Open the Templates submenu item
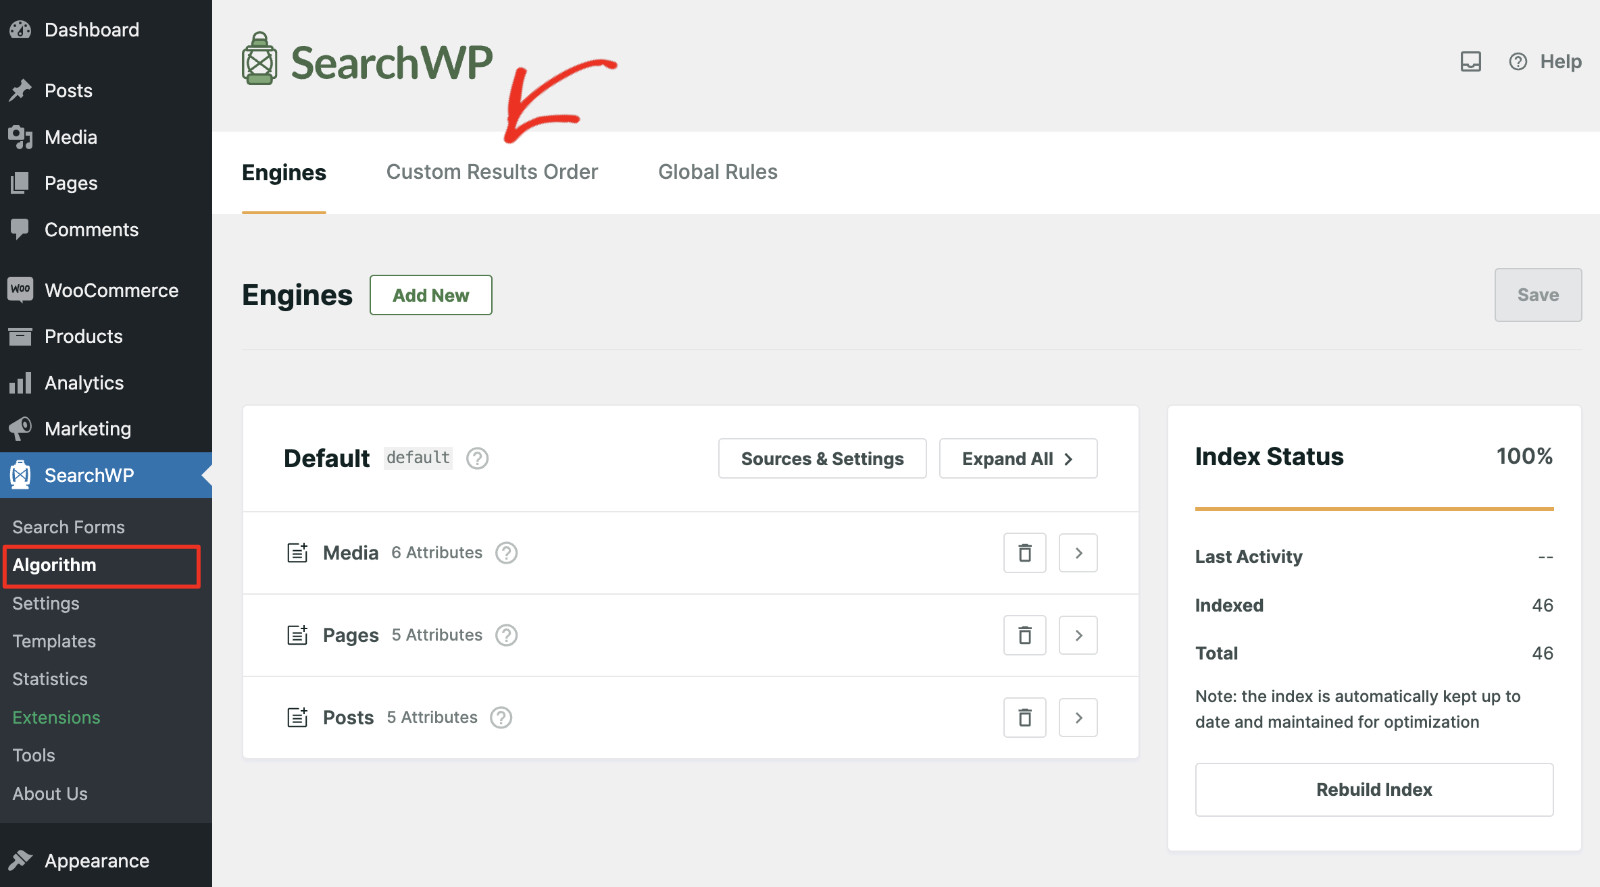 click(x=54, y=642)
